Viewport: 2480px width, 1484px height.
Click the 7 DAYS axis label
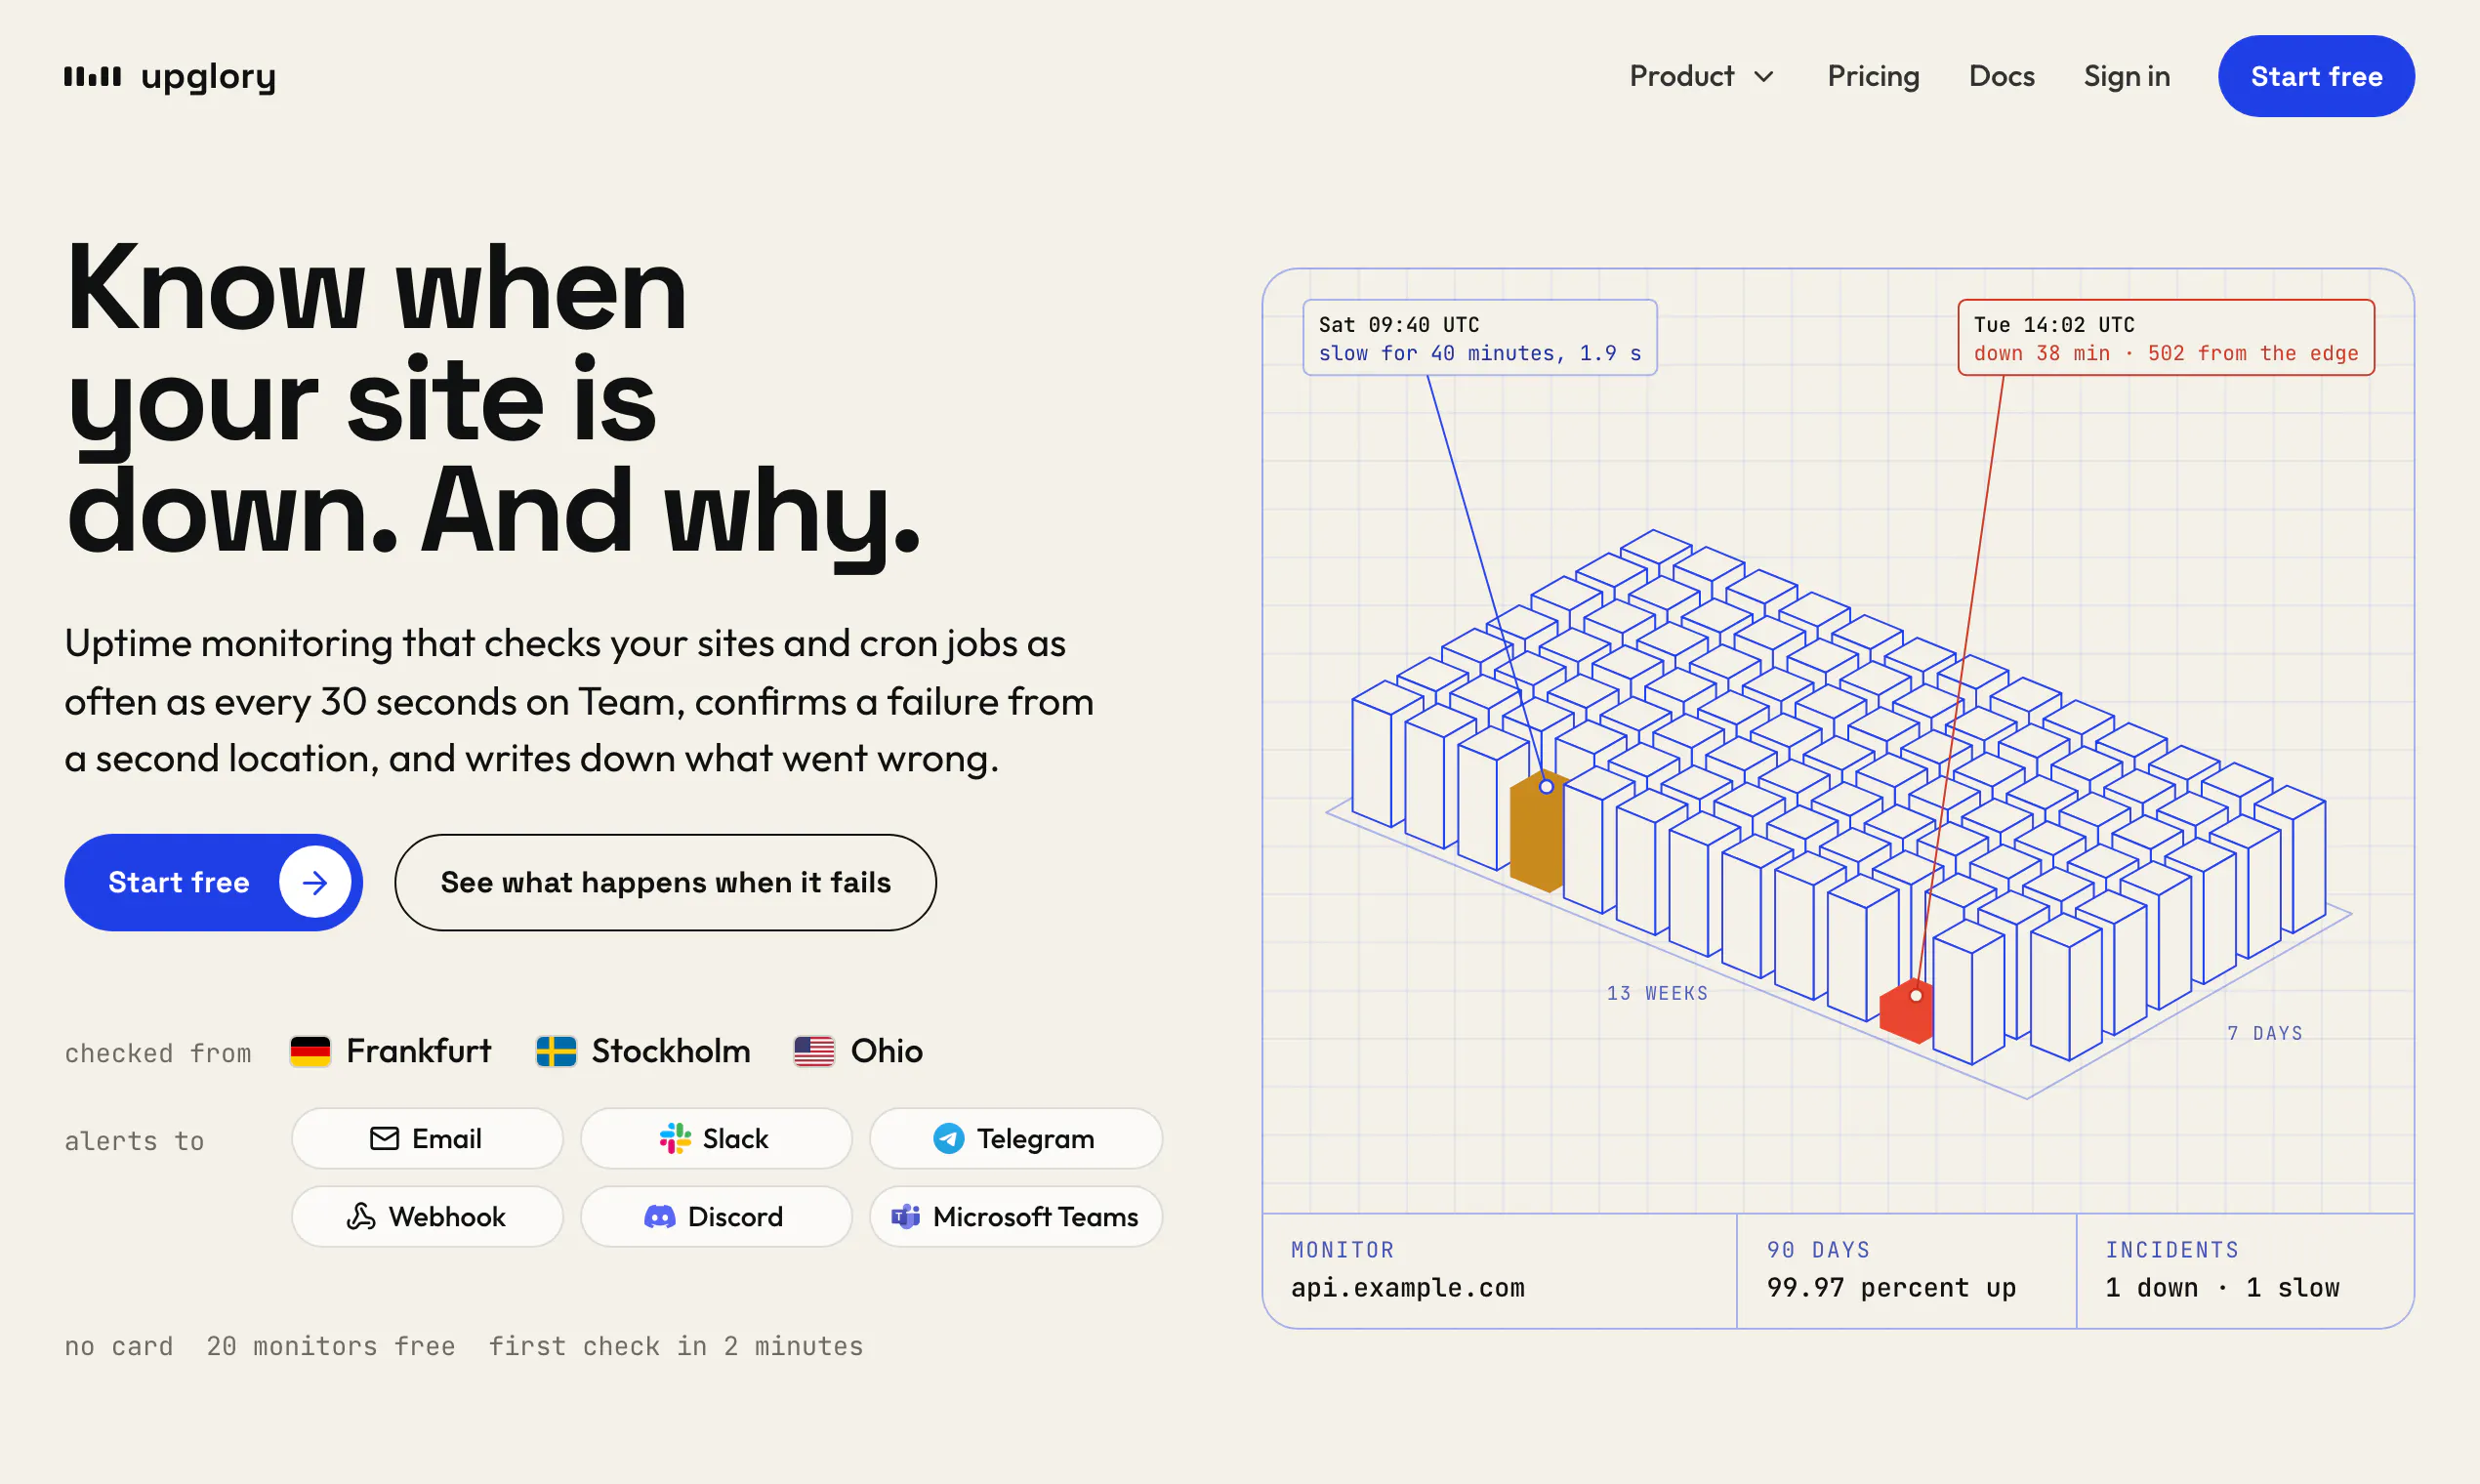[x=2264, y=1033]
